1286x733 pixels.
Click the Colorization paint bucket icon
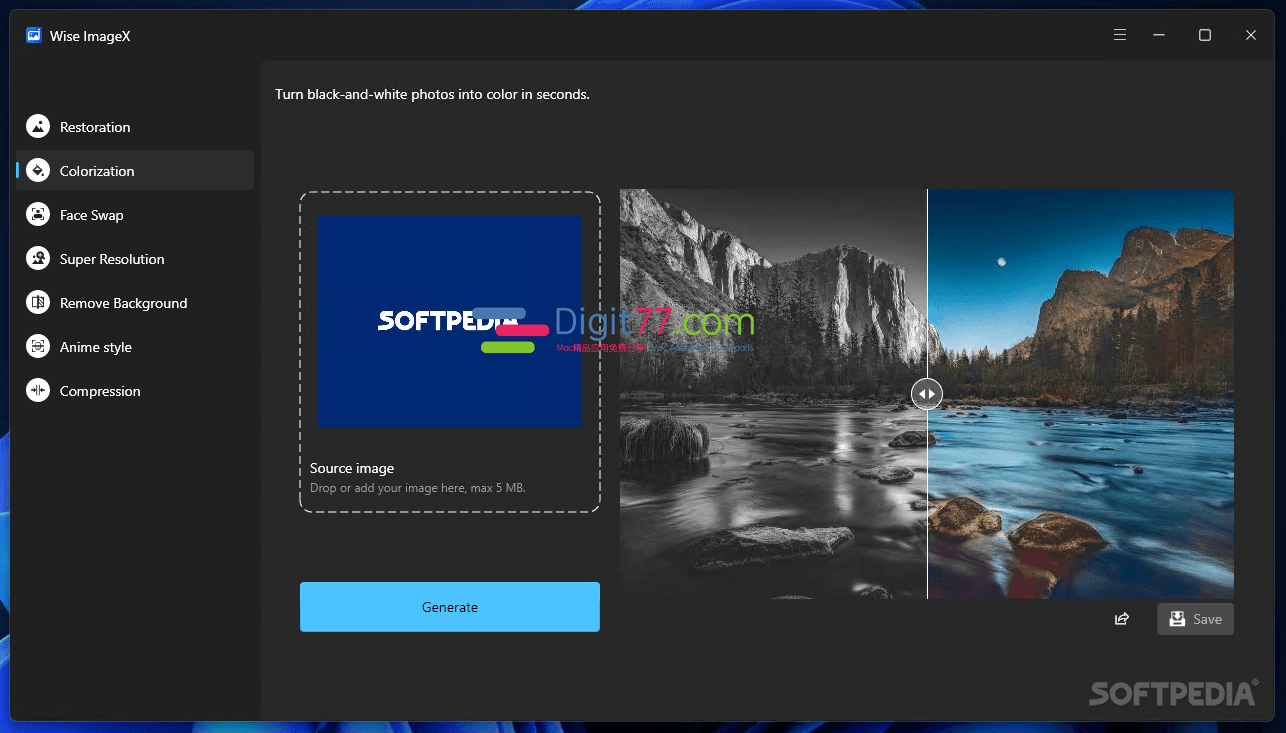tap(38, 171)
